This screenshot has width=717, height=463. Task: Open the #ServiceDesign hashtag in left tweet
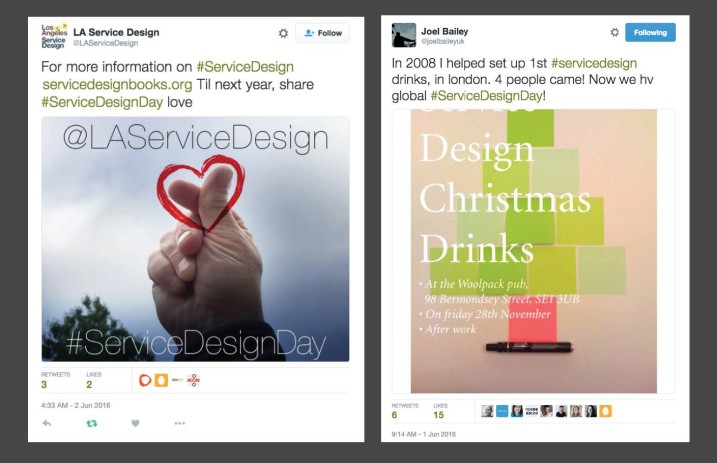pos(245,67)
